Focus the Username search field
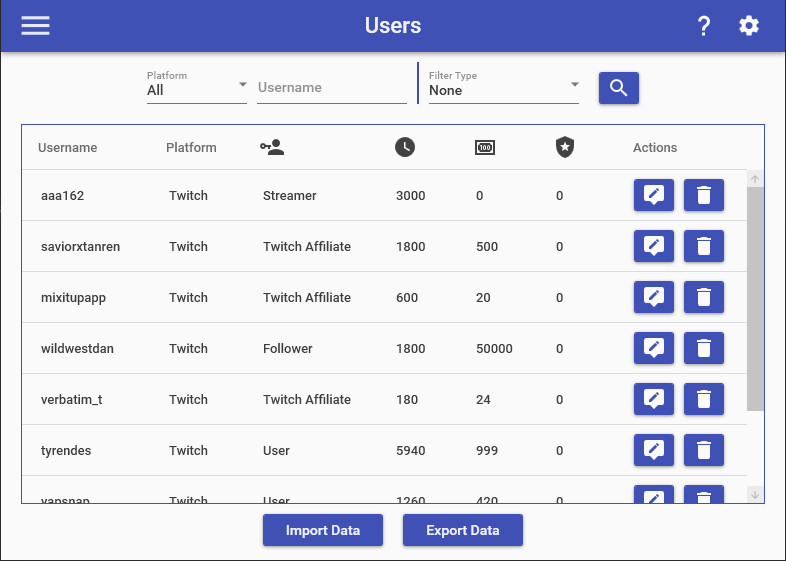The width and height of the screenshot is (786, 561). pyautogui.click(x=331, y=88)
